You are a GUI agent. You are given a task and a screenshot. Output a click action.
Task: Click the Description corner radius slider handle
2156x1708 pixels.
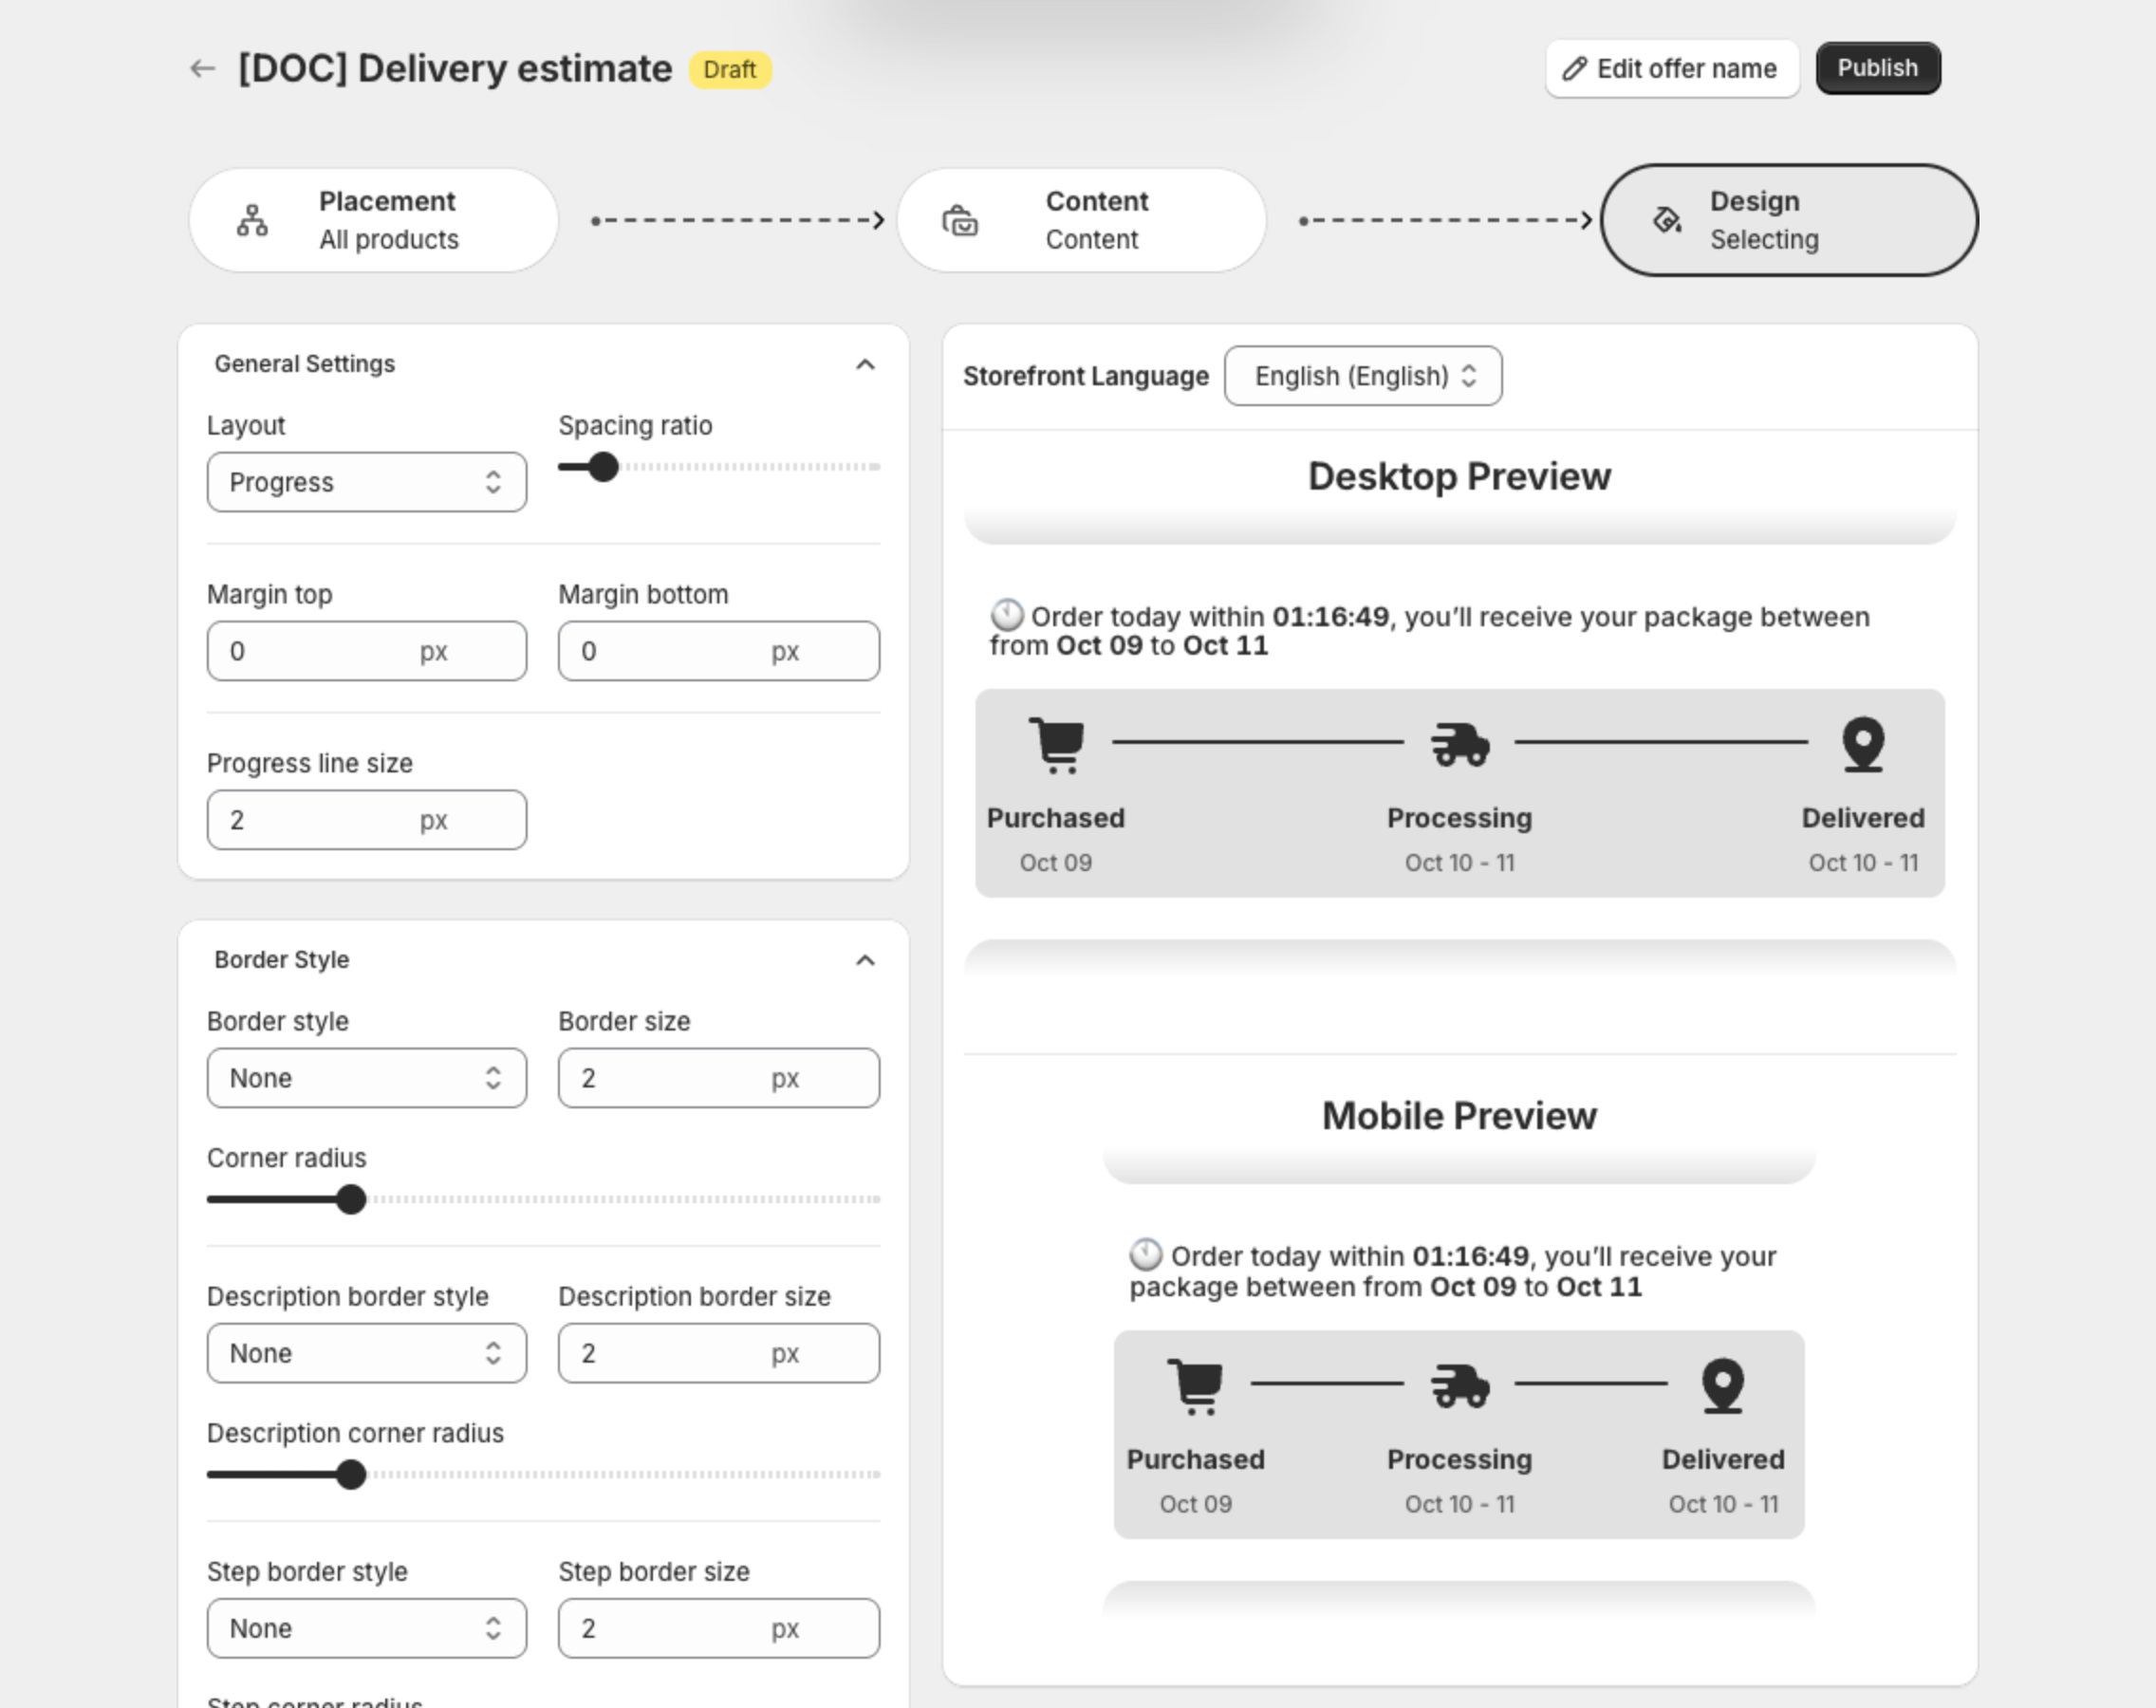(x=351, y=1474)
